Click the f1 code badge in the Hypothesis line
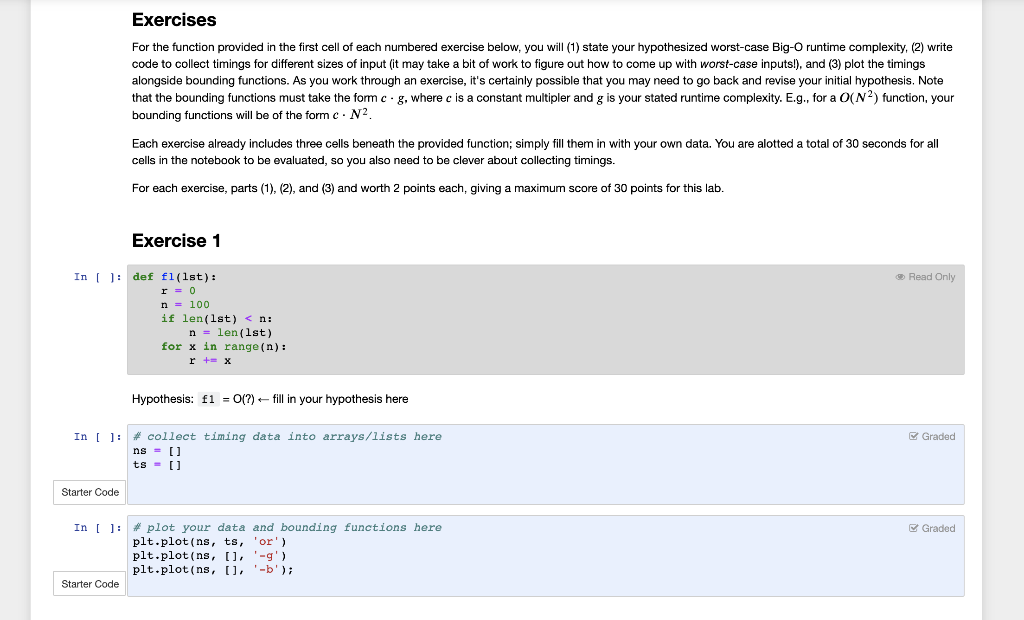 coord(207,398)
